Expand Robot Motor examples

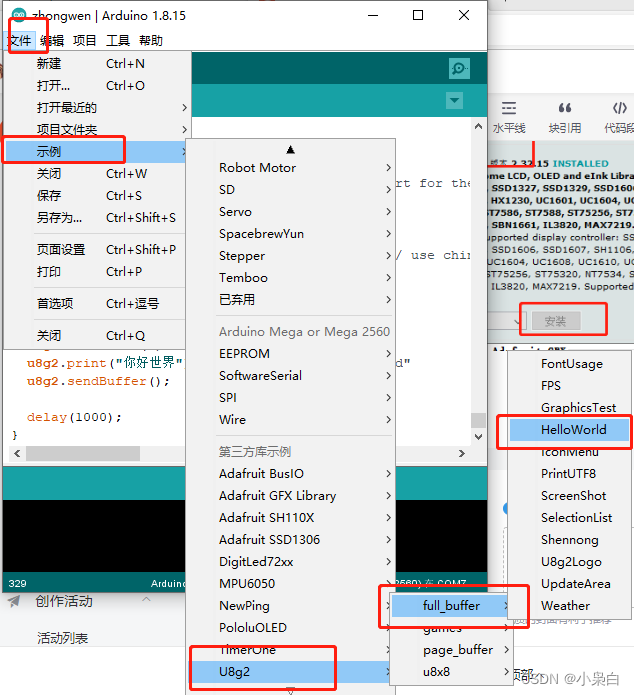pyautogui.click(x=290, y=168)
